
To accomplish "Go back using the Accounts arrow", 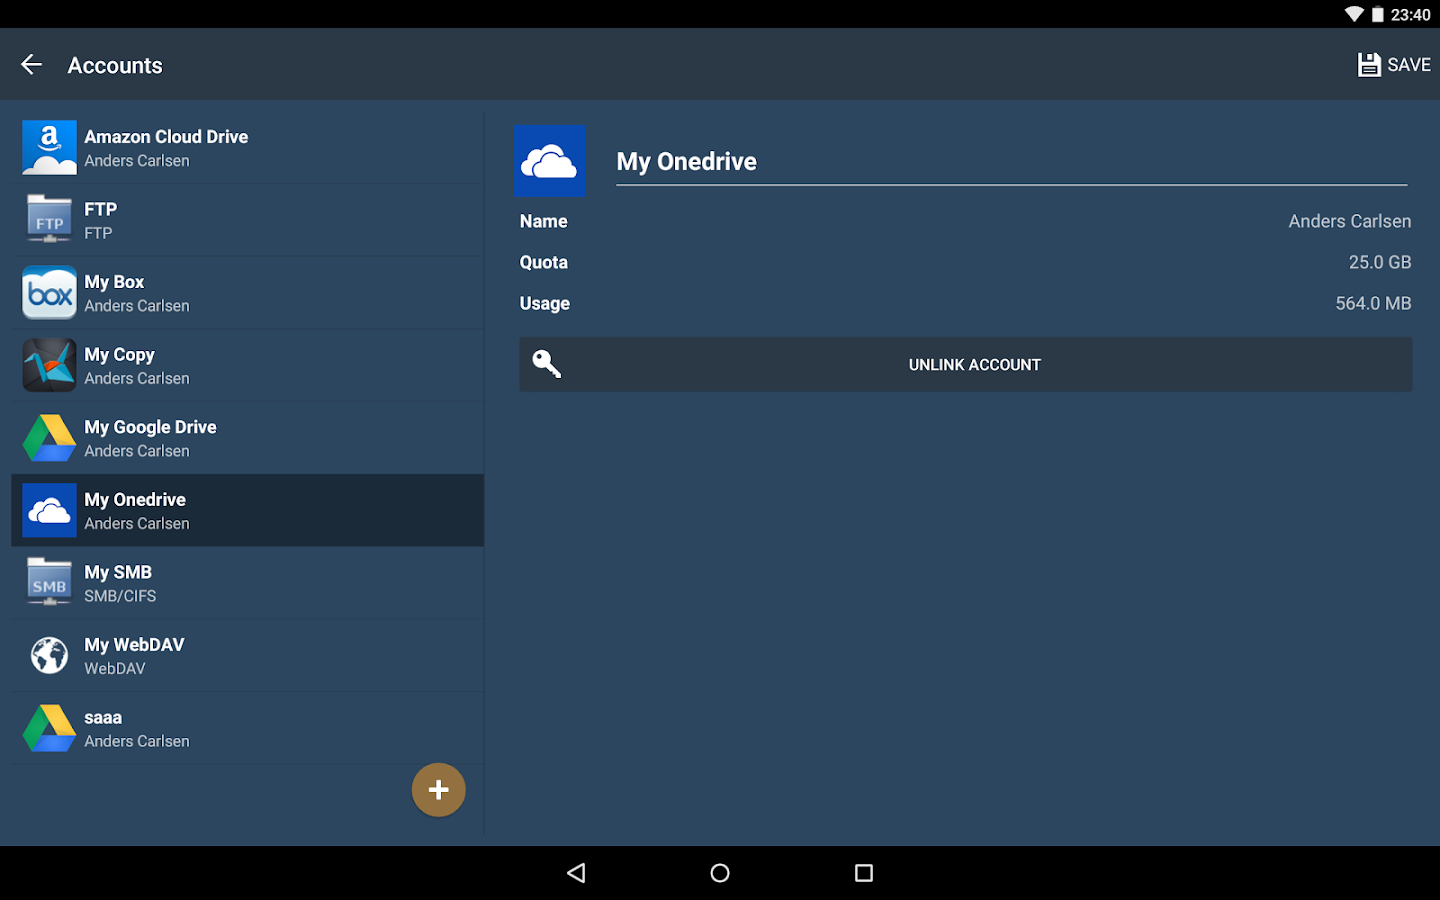I will click(x=31, y=64).
